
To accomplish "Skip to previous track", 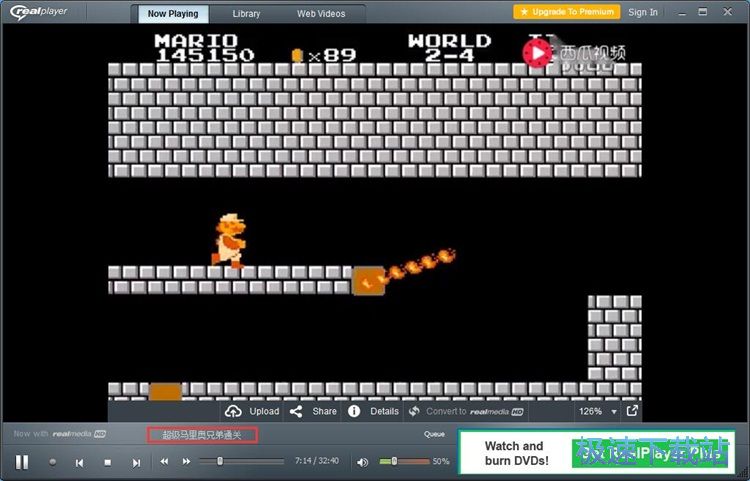I will tap(79, 462).
